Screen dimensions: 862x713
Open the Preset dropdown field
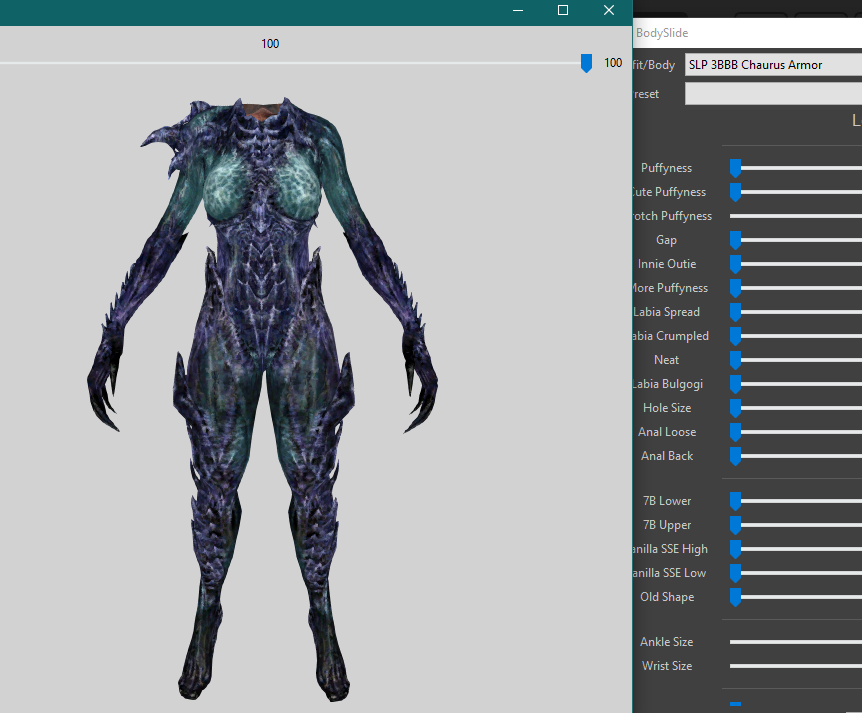tap(773, 94)
